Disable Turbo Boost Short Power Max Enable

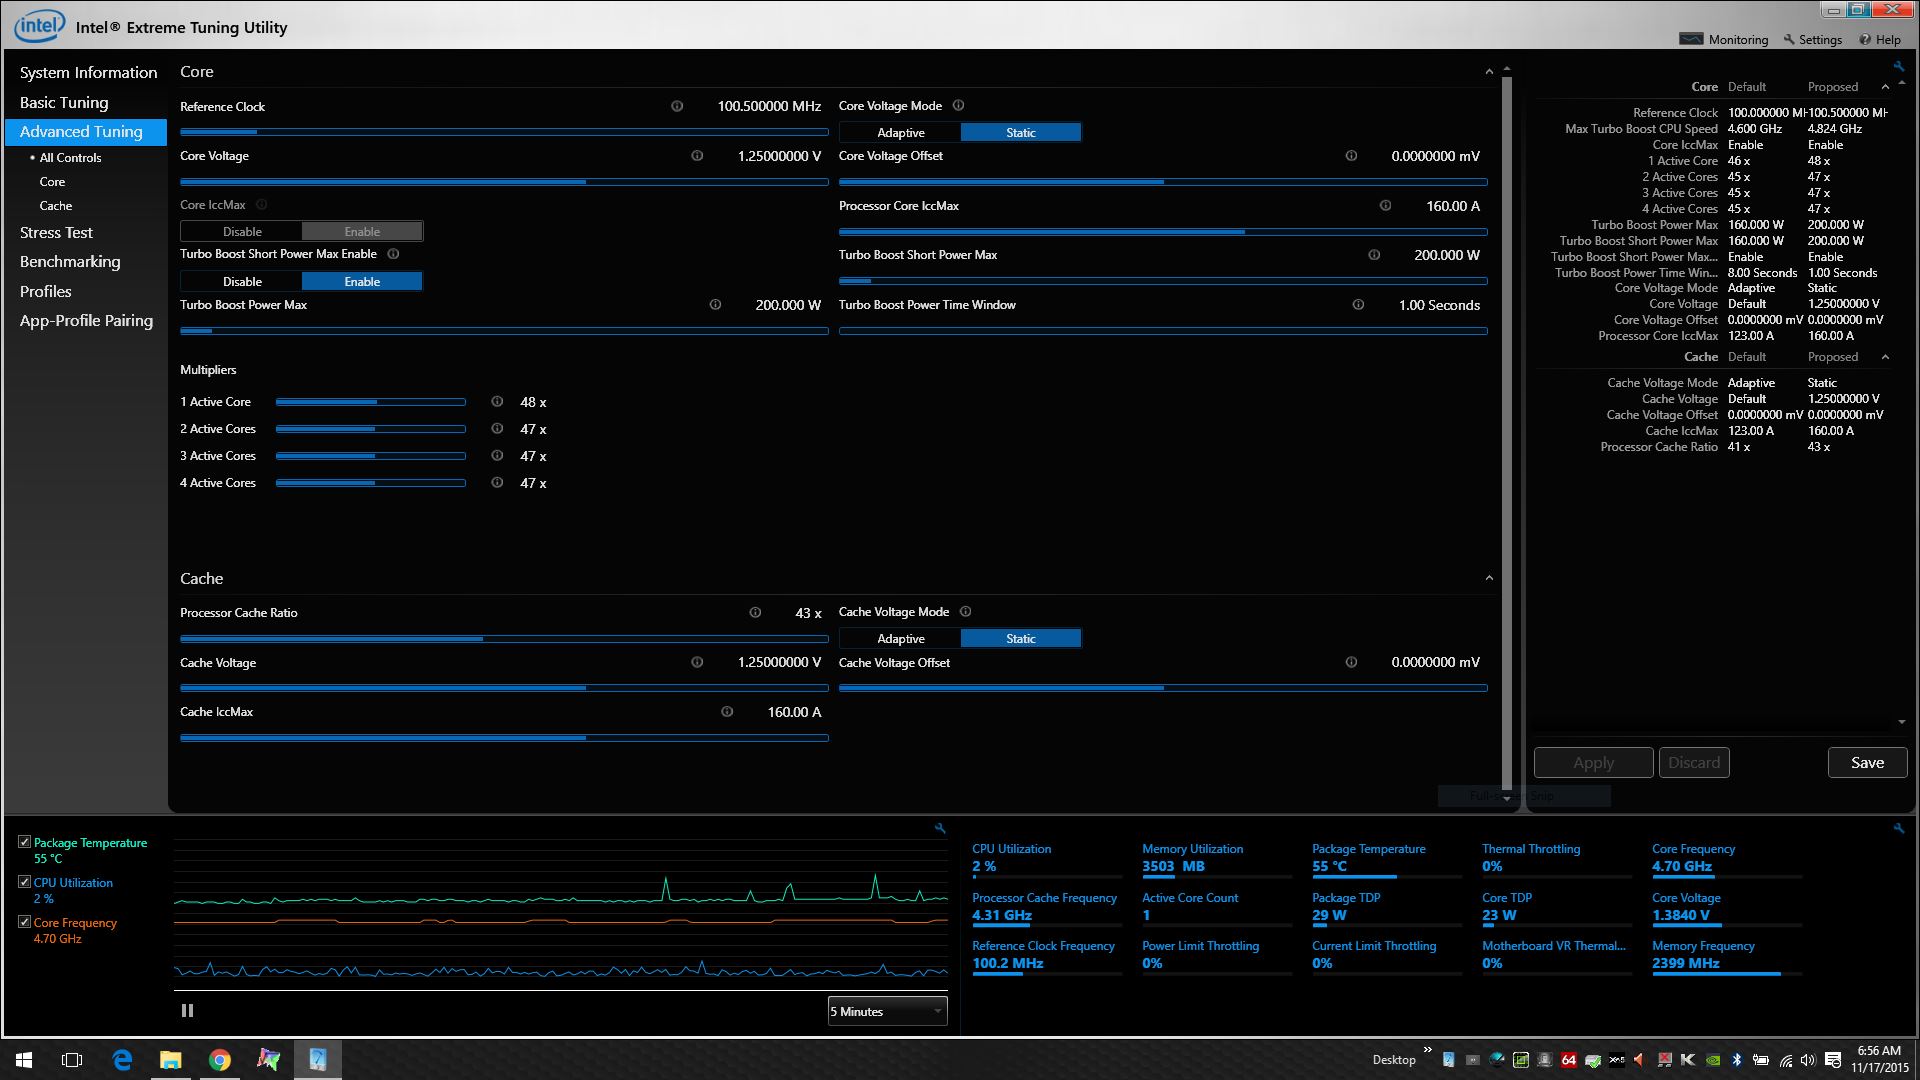click(x=242, y=282)
